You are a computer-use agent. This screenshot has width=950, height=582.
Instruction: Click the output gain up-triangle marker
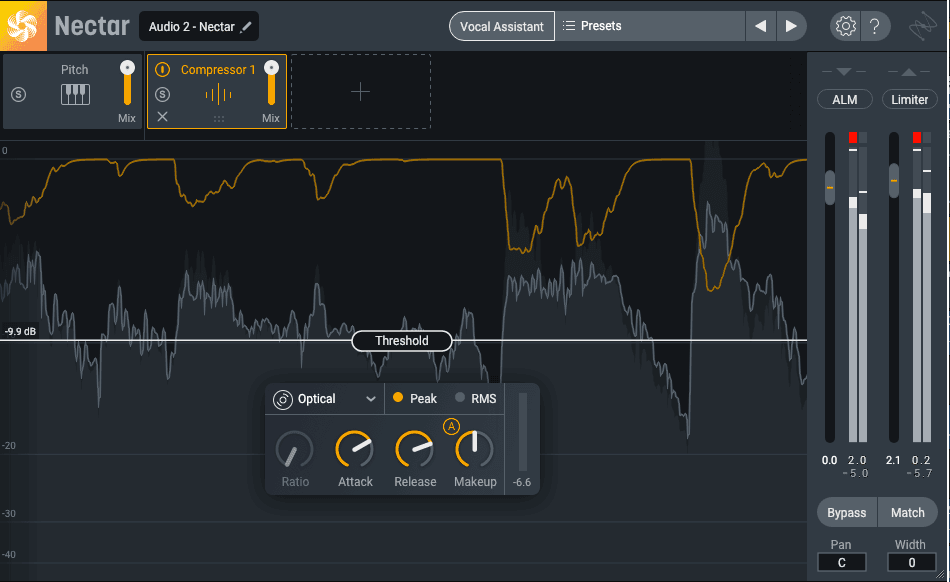tap(908, 71)
